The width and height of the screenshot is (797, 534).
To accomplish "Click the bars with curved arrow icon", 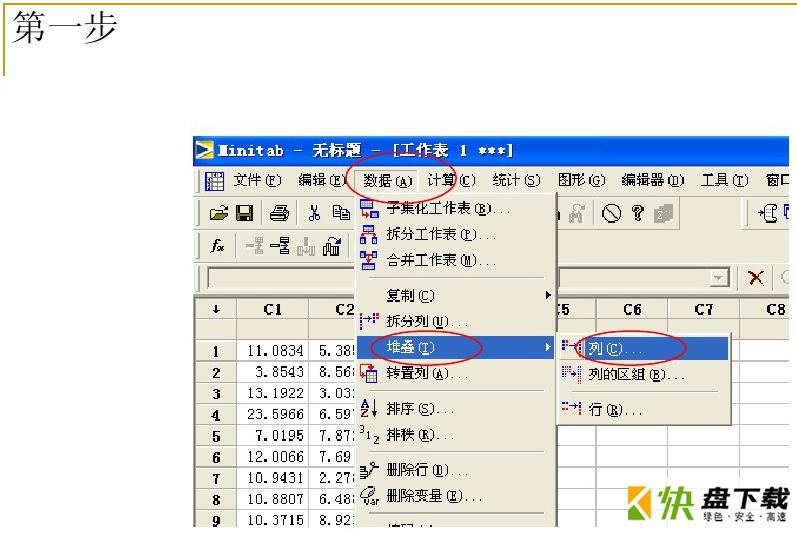I will 331,246.
